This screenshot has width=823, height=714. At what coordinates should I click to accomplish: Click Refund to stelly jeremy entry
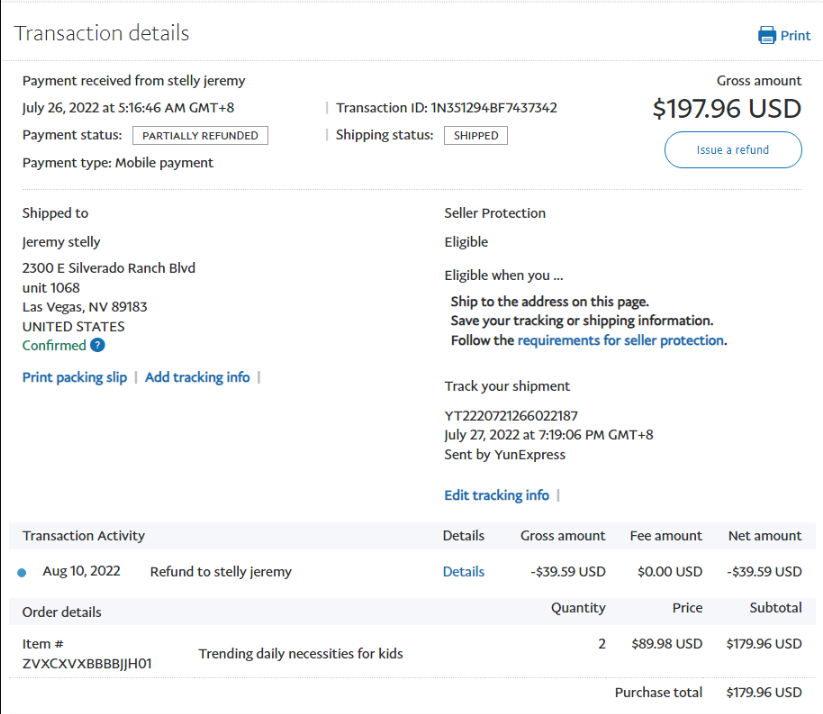coord(221,572)
